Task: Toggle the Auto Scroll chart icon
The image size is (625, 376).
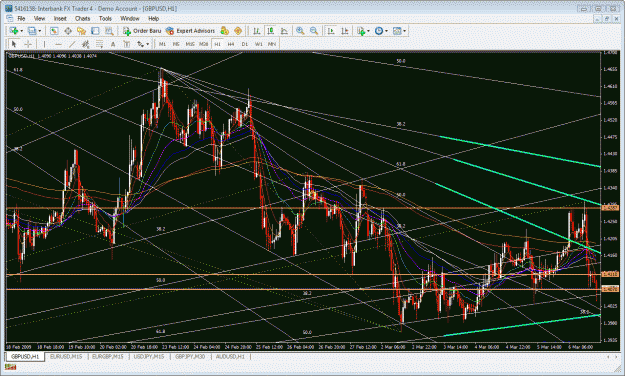Action: [331, 31]
